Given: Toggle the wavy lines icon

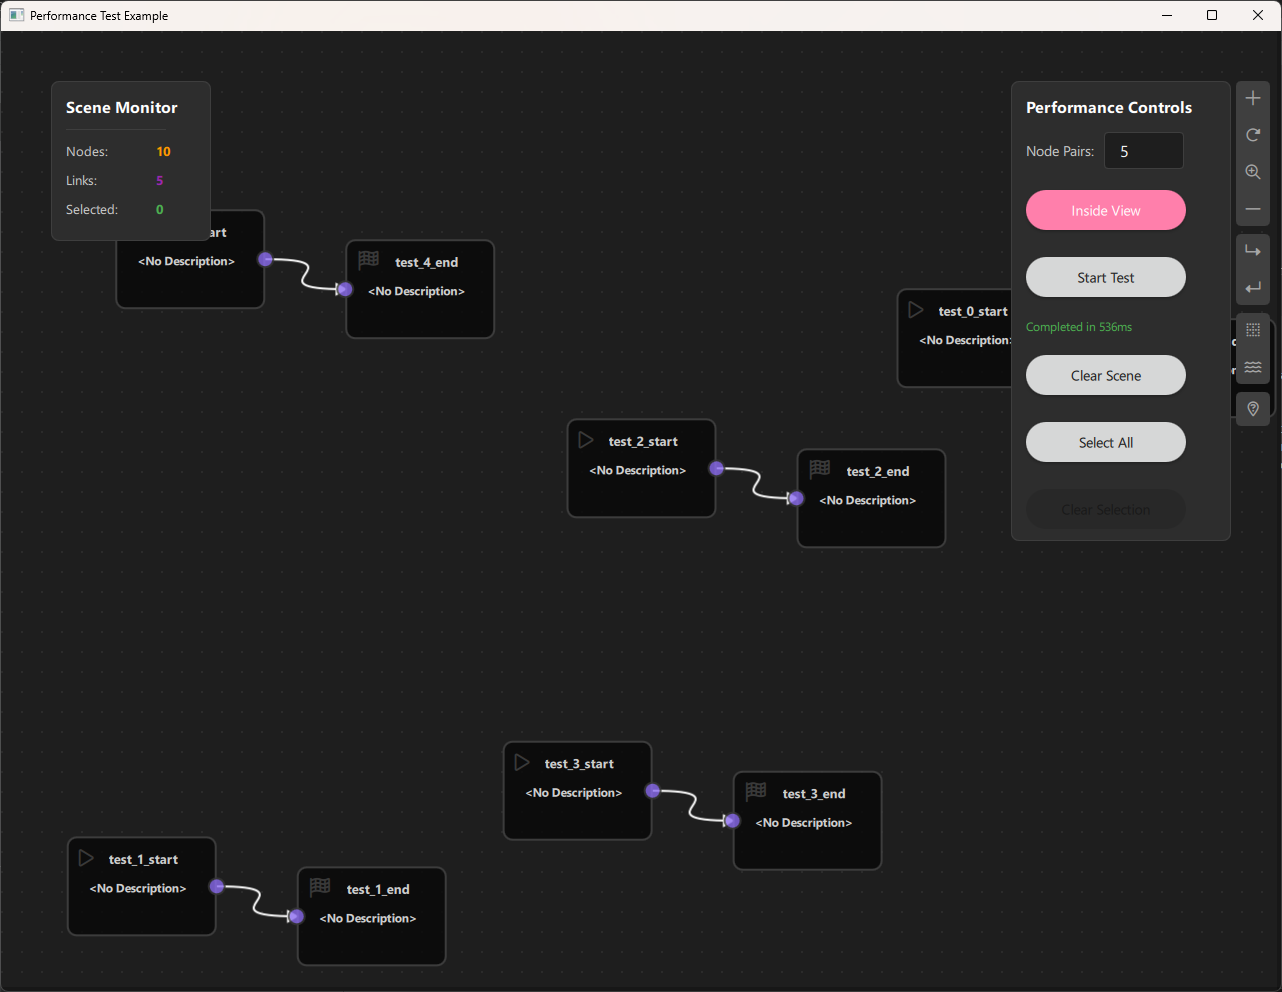Looking at the screenshot, I should [1252, 367].
